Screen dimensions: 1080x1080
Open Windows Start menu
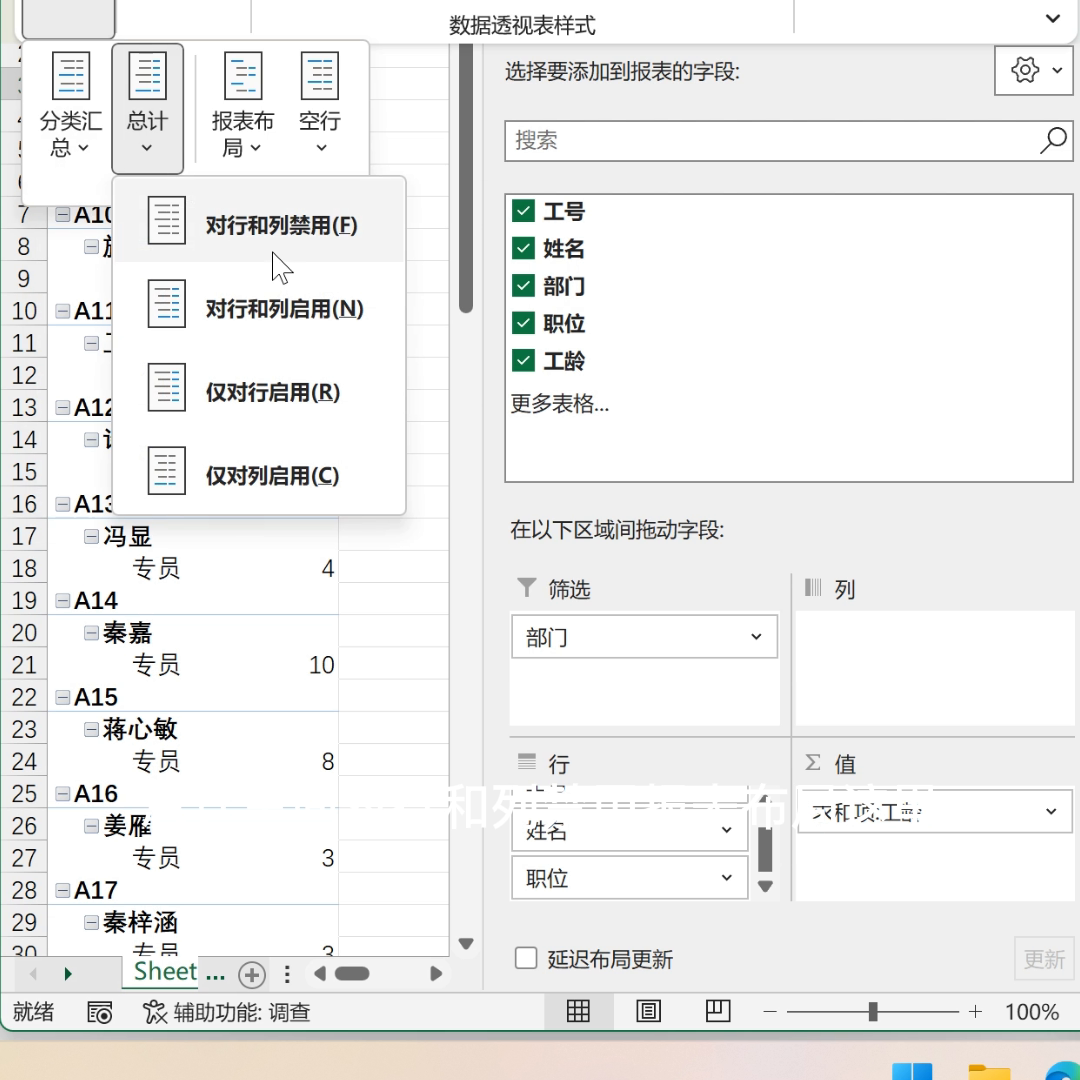point(911,1072)
